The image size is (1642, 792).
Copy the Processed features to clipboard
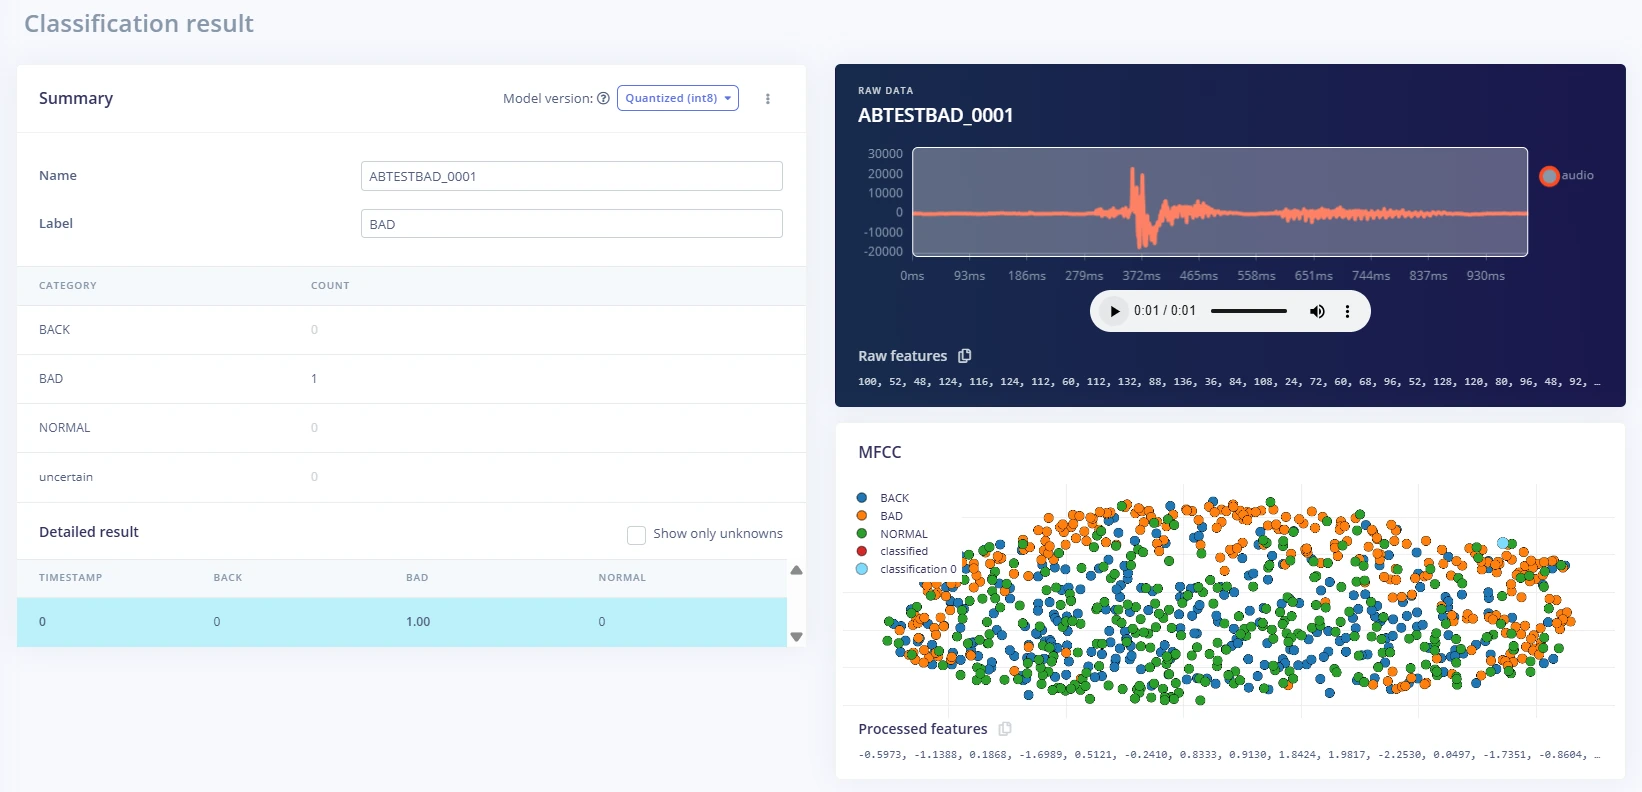1005,729
